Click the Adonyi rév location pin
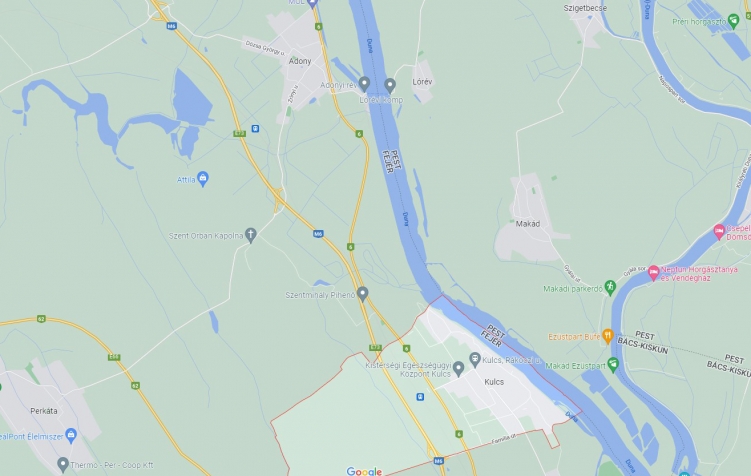 (x=364, y=84)
